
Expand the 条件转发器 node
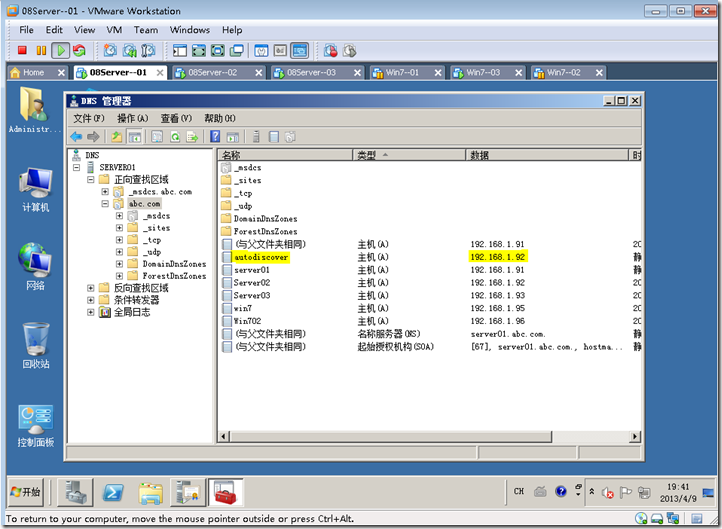91,300
